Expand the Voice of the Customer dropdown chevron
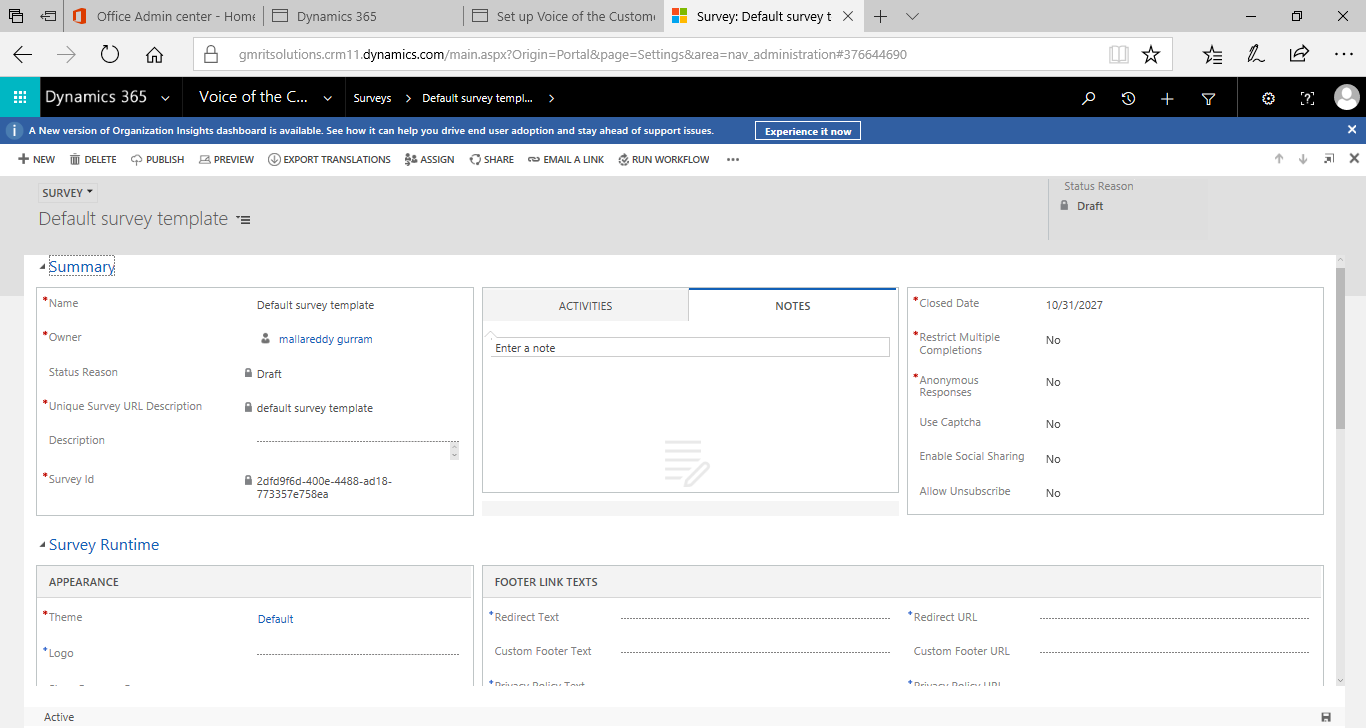Image resolution: width=1366 pixels, height=728 pixels. (x=328, y=98)
